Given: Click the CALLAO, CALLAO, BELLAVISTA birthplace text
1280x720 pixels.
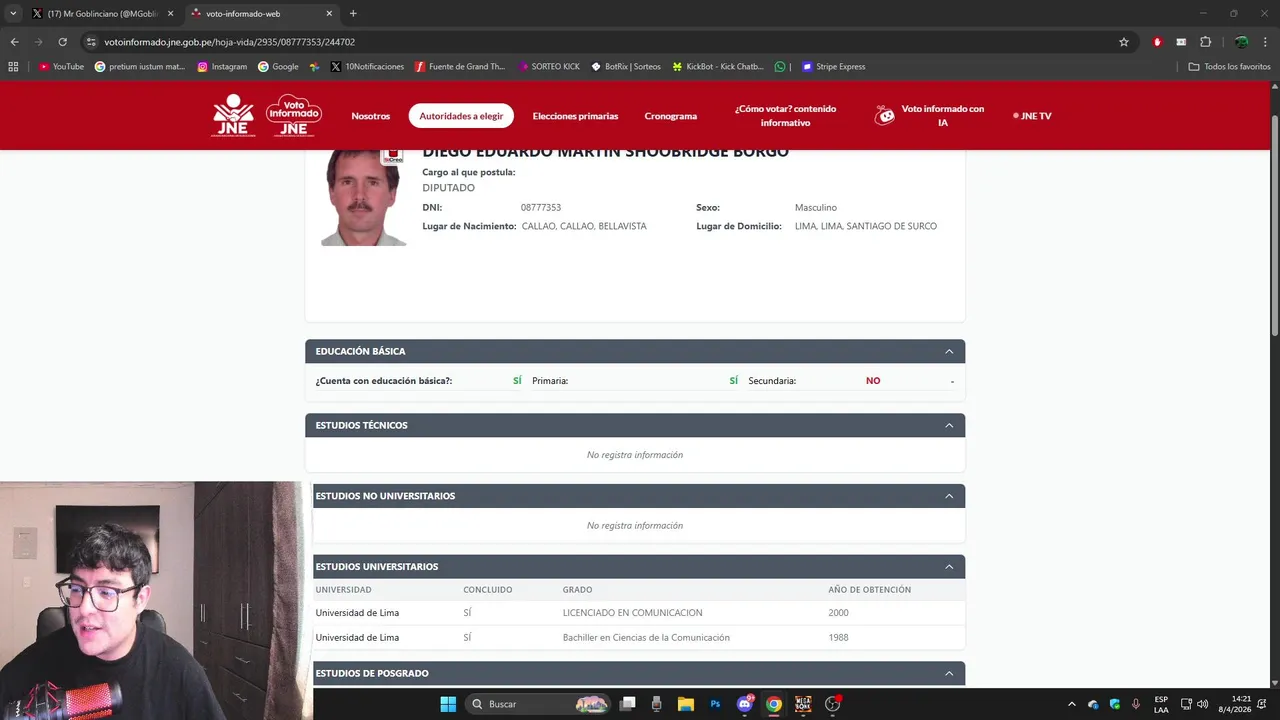Looking at the screenshot, I should point(584,227).
